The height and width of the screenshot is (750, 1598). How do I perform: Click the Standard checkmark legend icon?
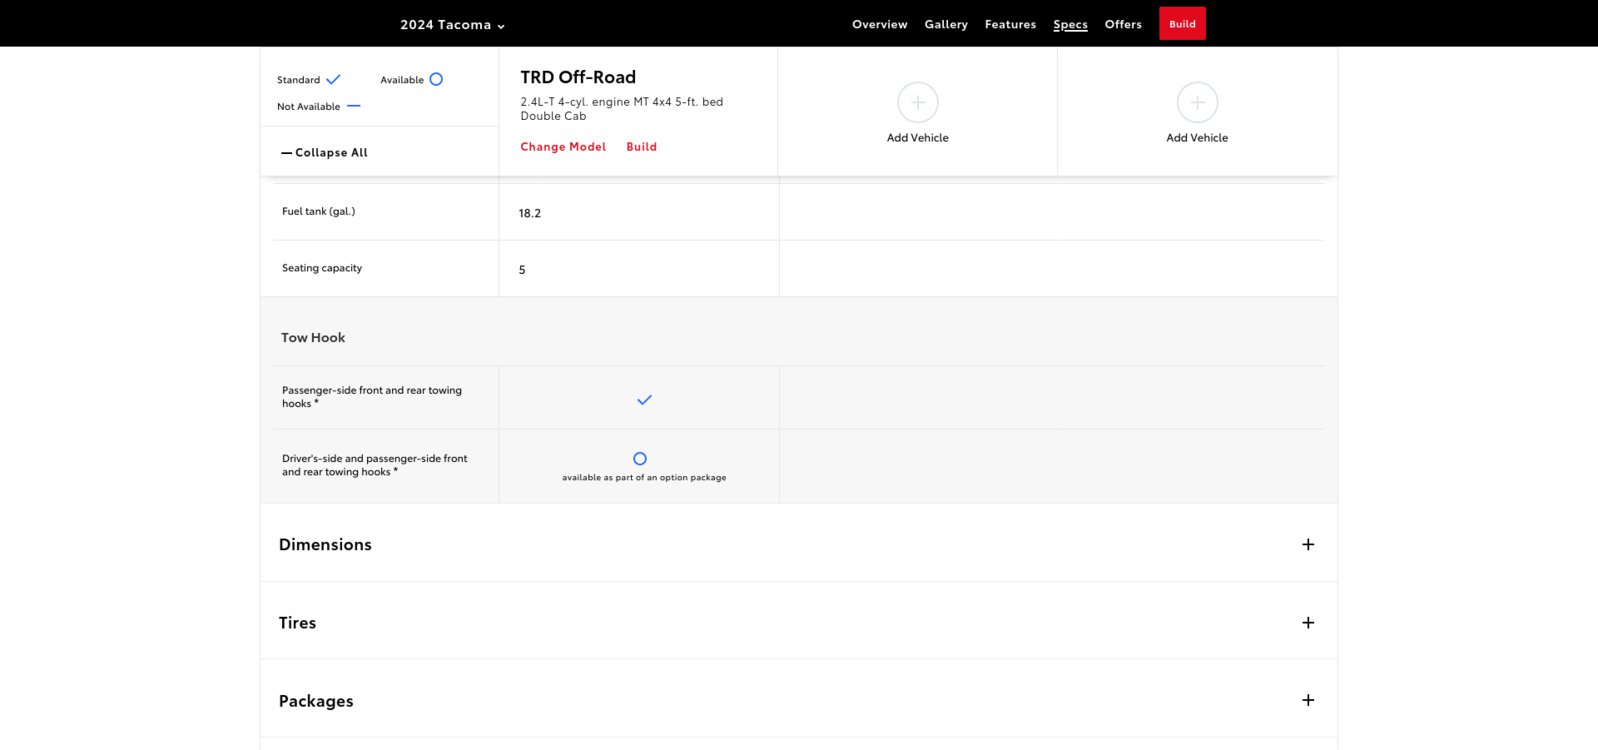click(333, 79)
